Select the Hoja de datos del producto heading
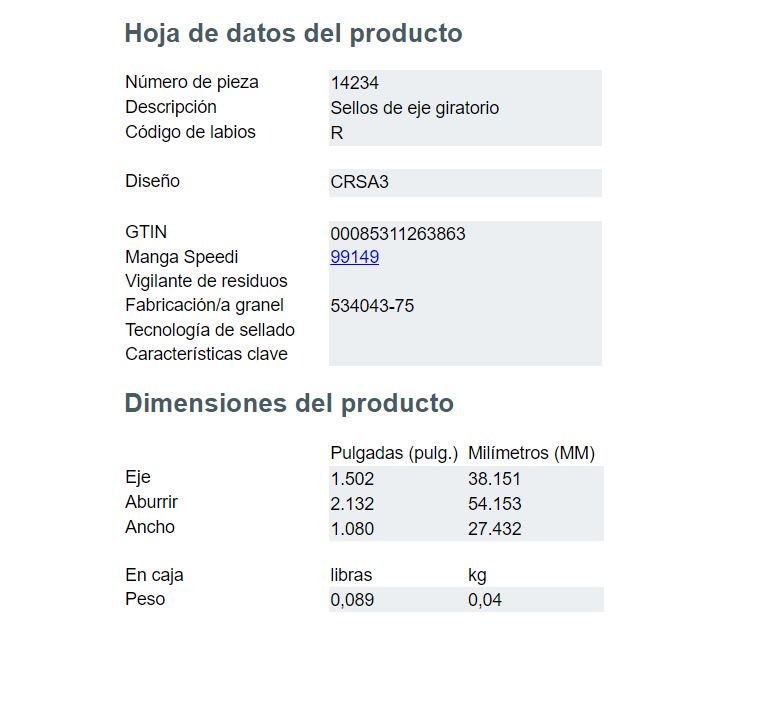 [294, 33]
